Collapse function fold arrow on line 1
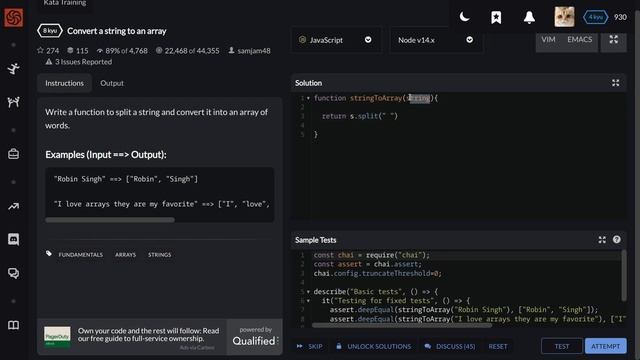 [308, 98]
